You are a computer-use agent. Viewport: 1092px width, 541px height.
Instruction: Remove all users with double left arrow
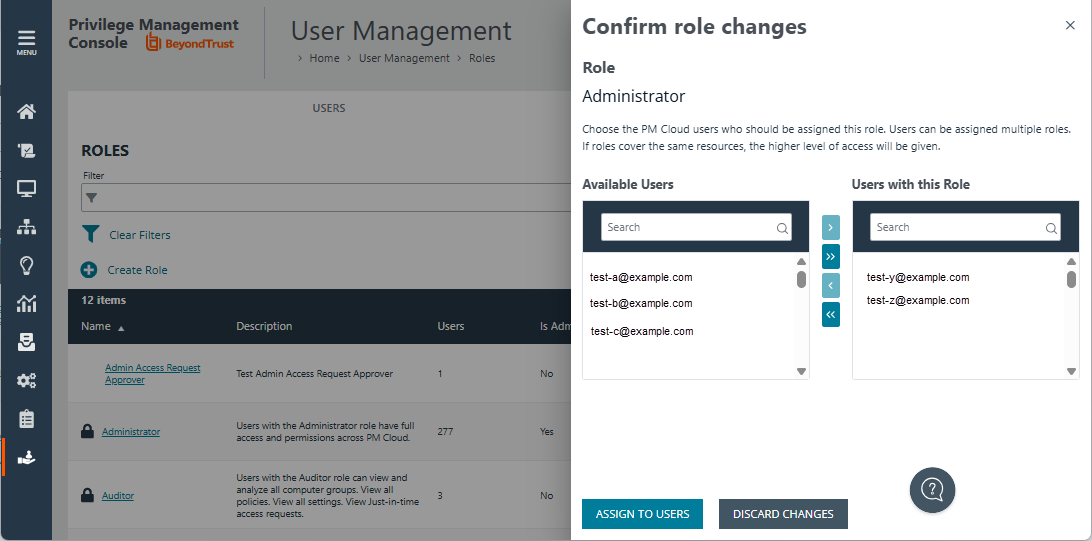pyautogui.click(x=831, y=314)
